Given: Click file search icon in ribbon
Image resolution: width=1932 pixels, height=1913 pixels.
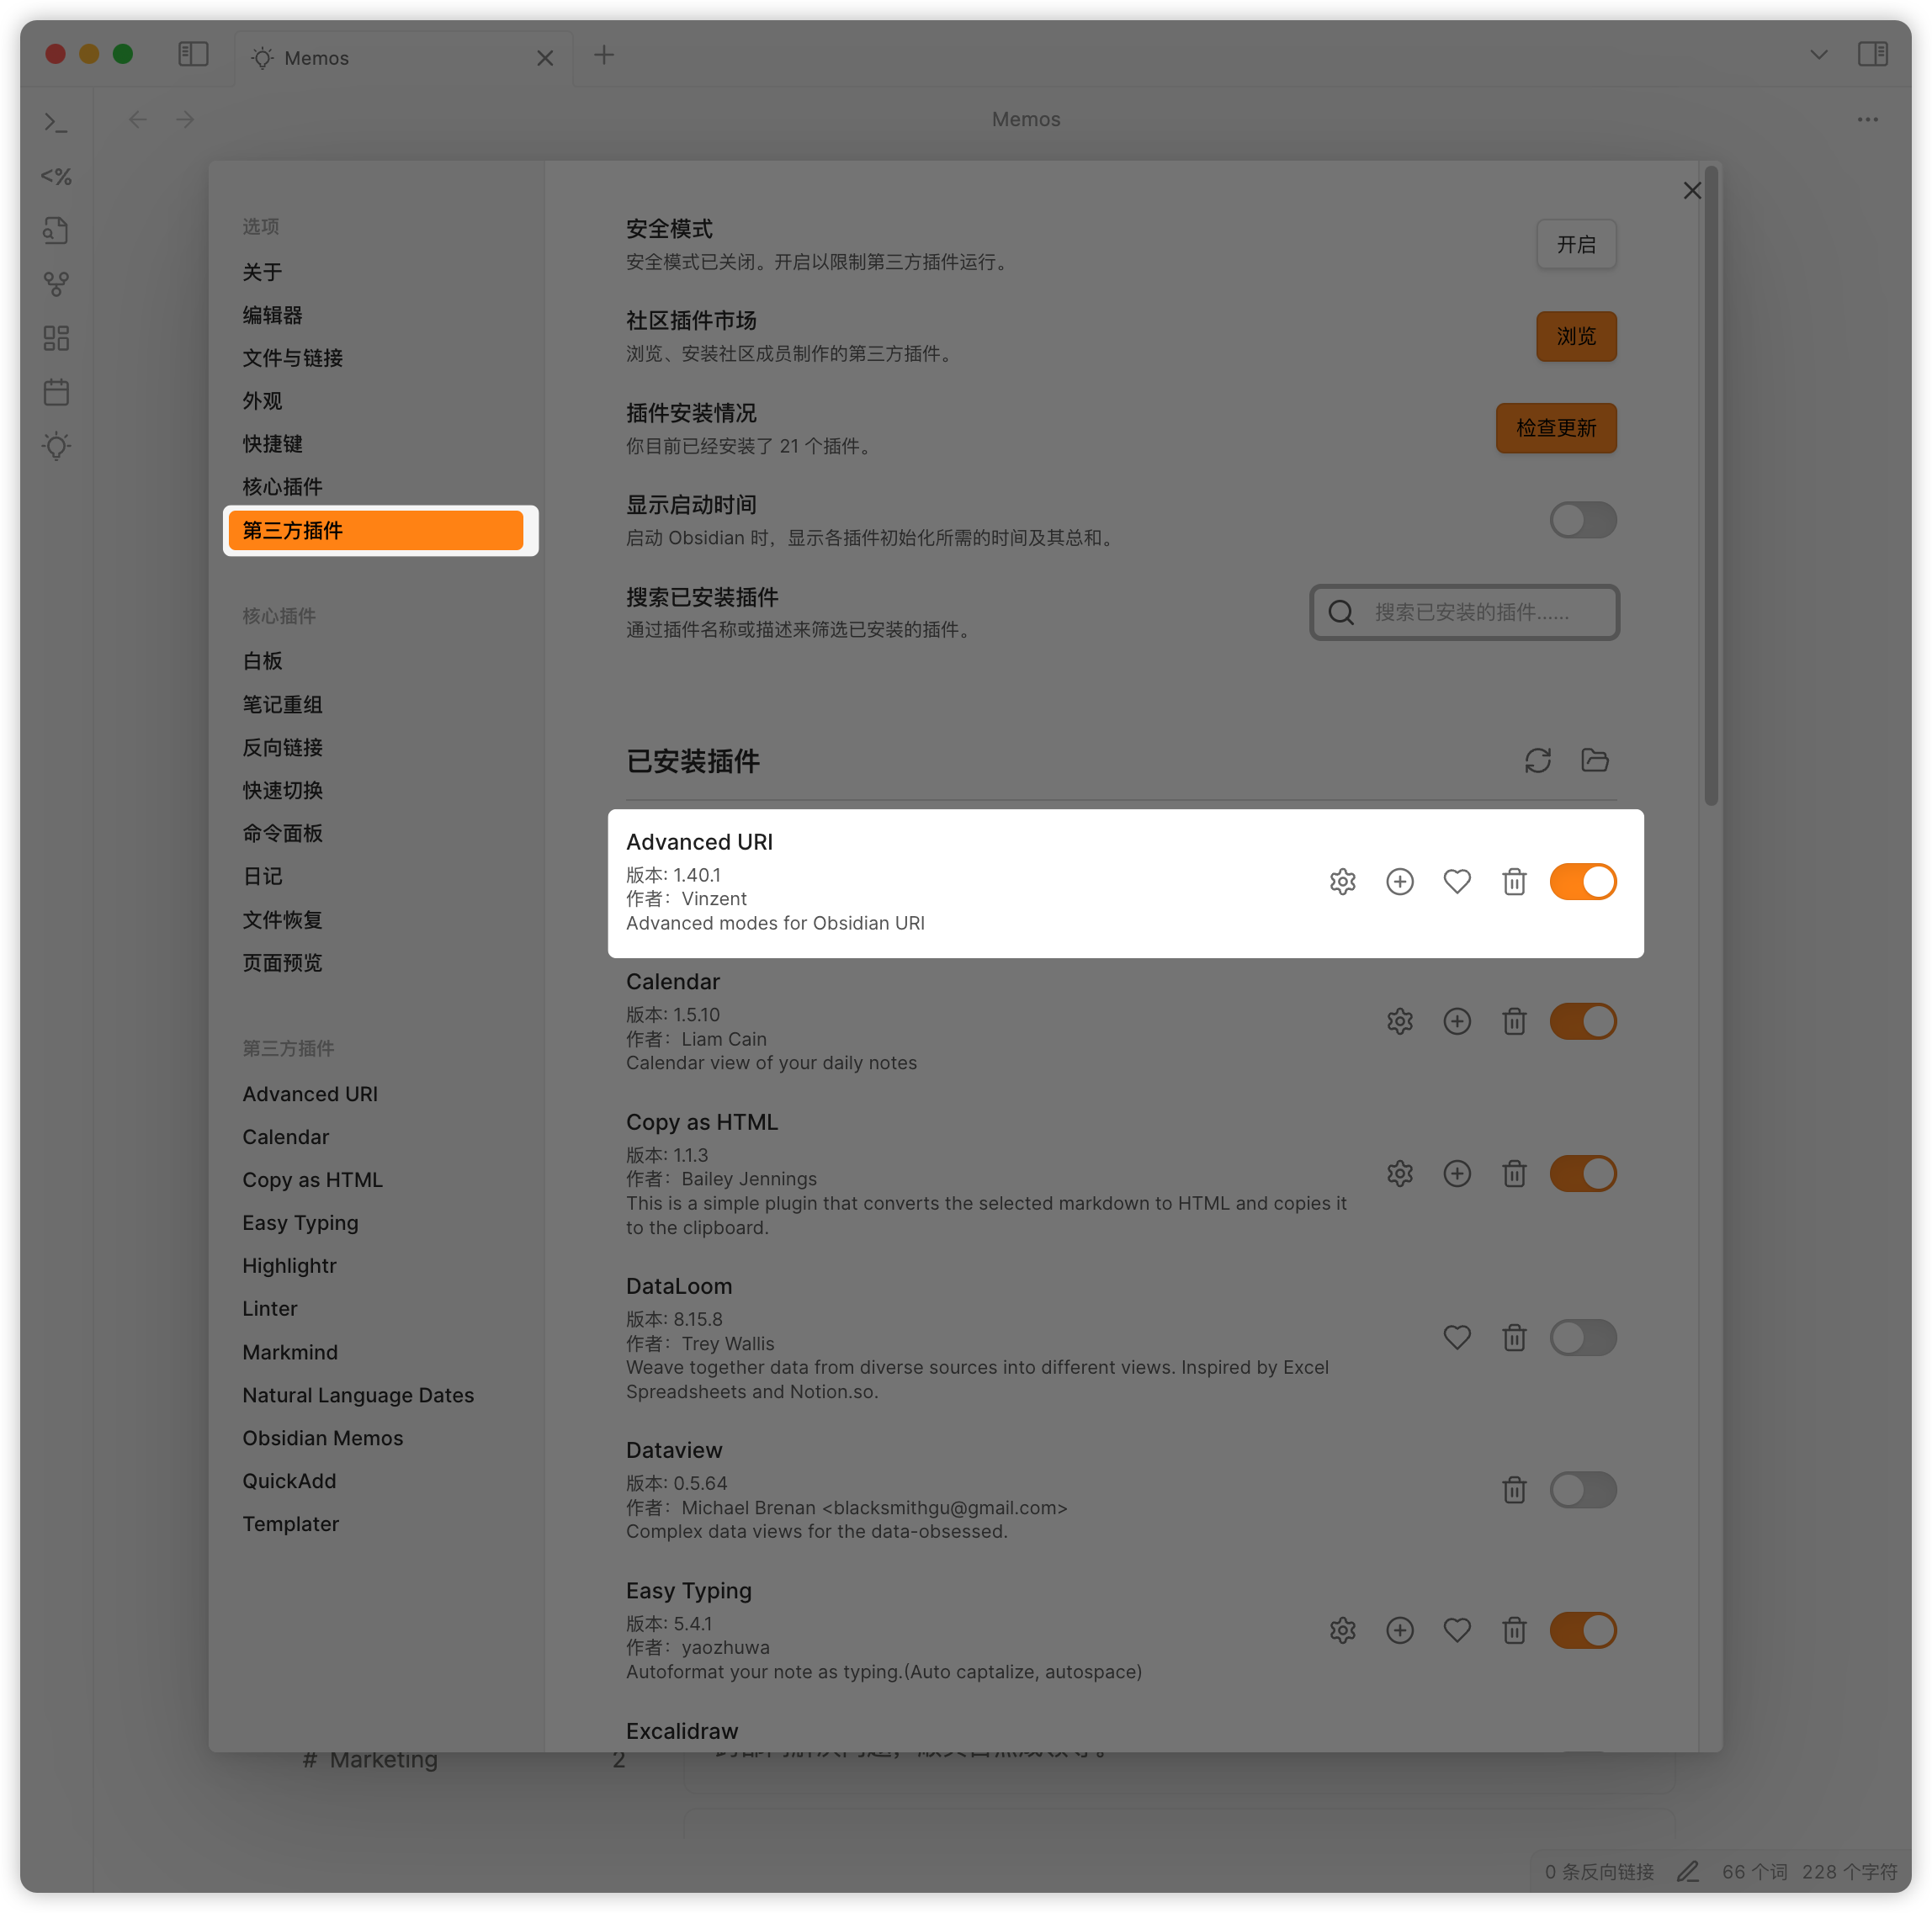Looking at the screenshot, I should pyautogui.click(x=56, y=230).
